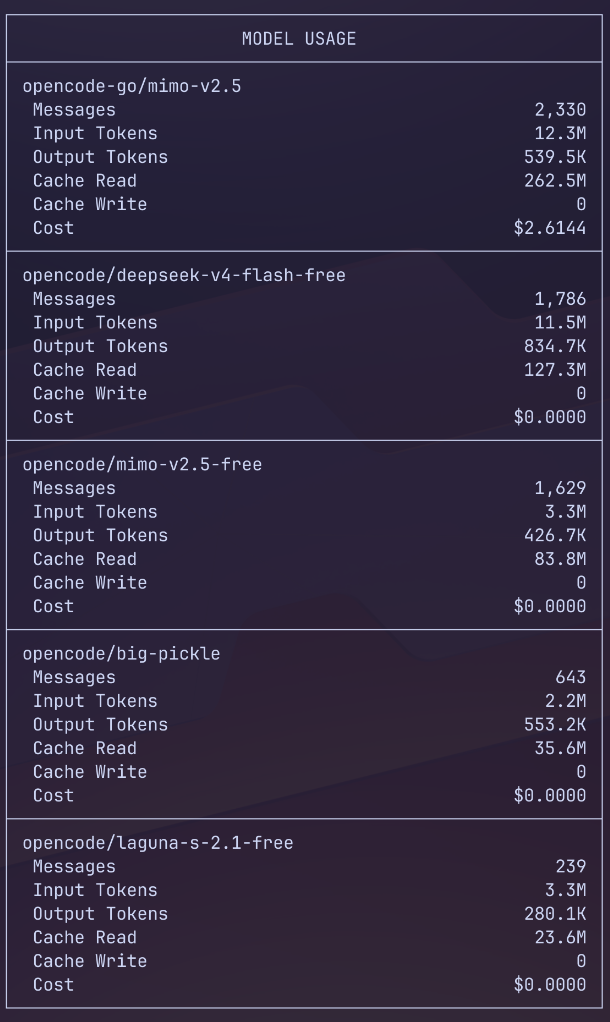
Task: Click the 127.3M cache read value
Action: coord(555,370)
